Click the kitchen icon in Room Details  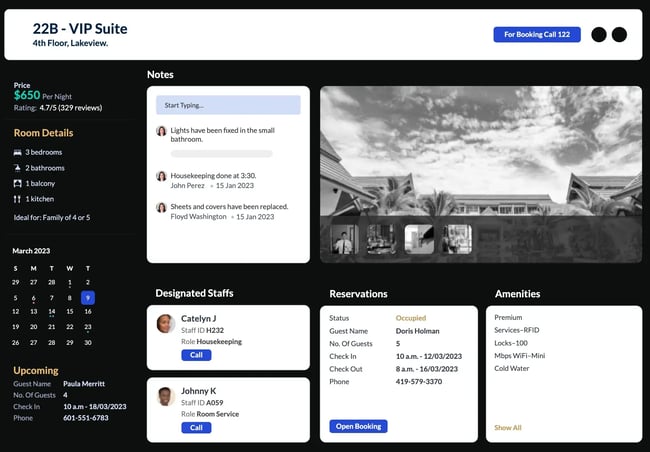pyautogui.click(x=17, y=200)
